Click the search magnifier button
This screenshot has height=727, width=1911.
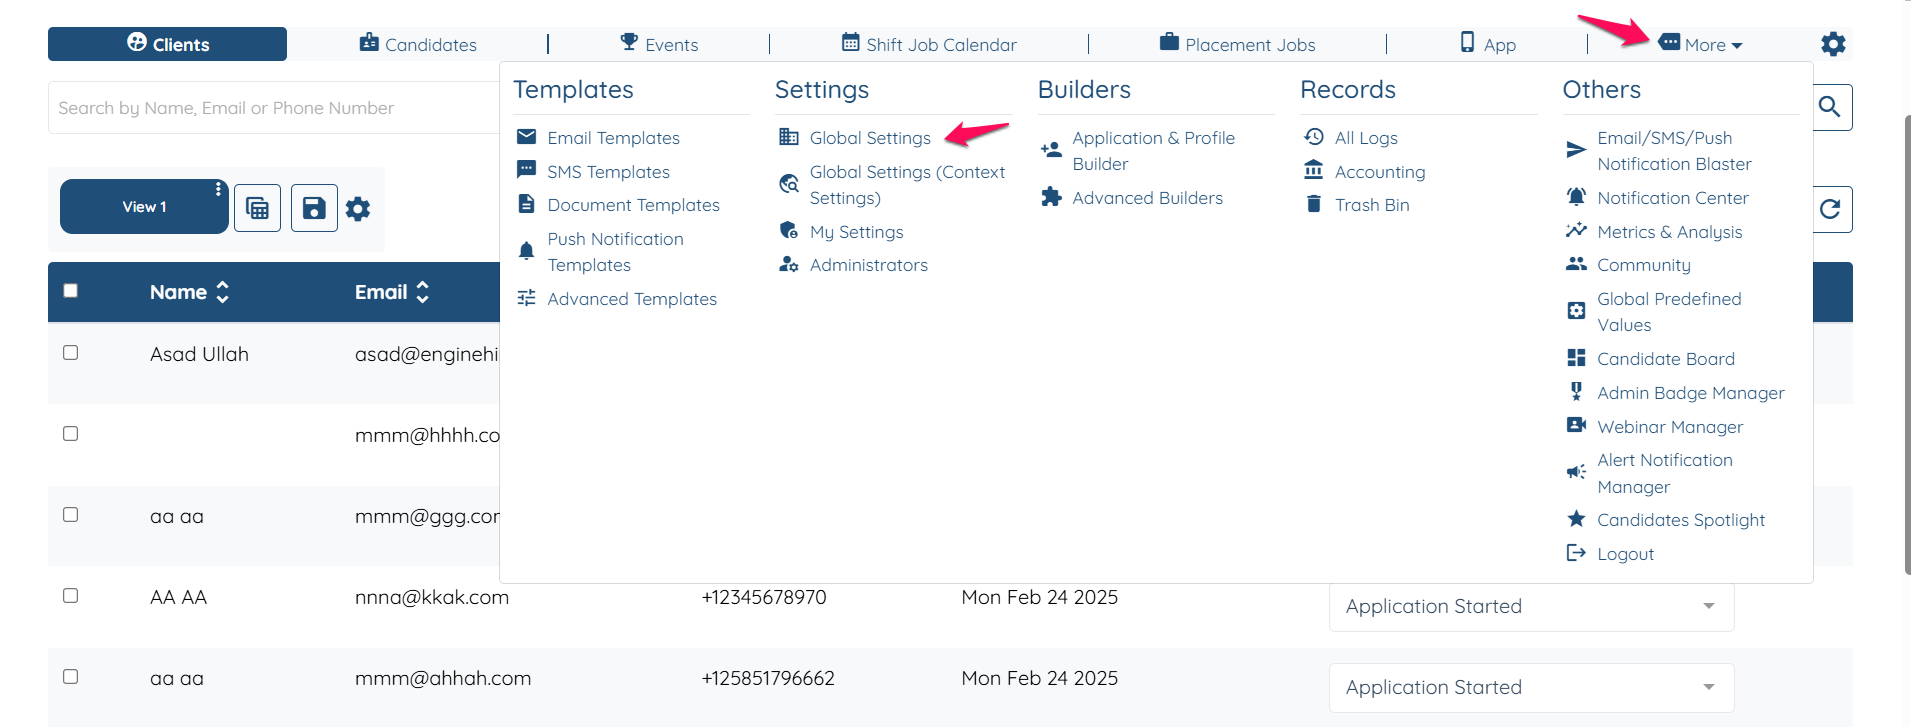(1830, 107)
